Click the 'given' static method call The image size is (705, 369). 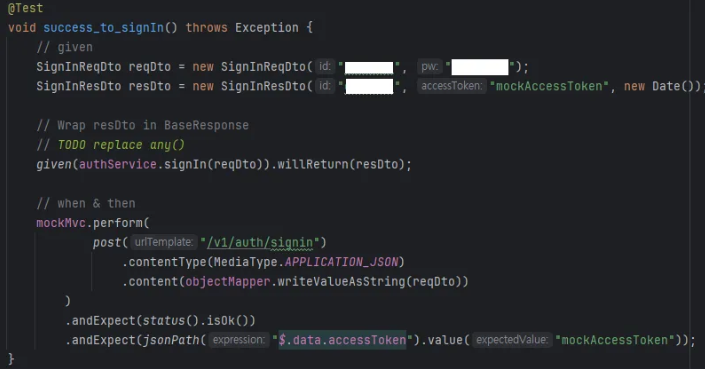coord(54,164)
